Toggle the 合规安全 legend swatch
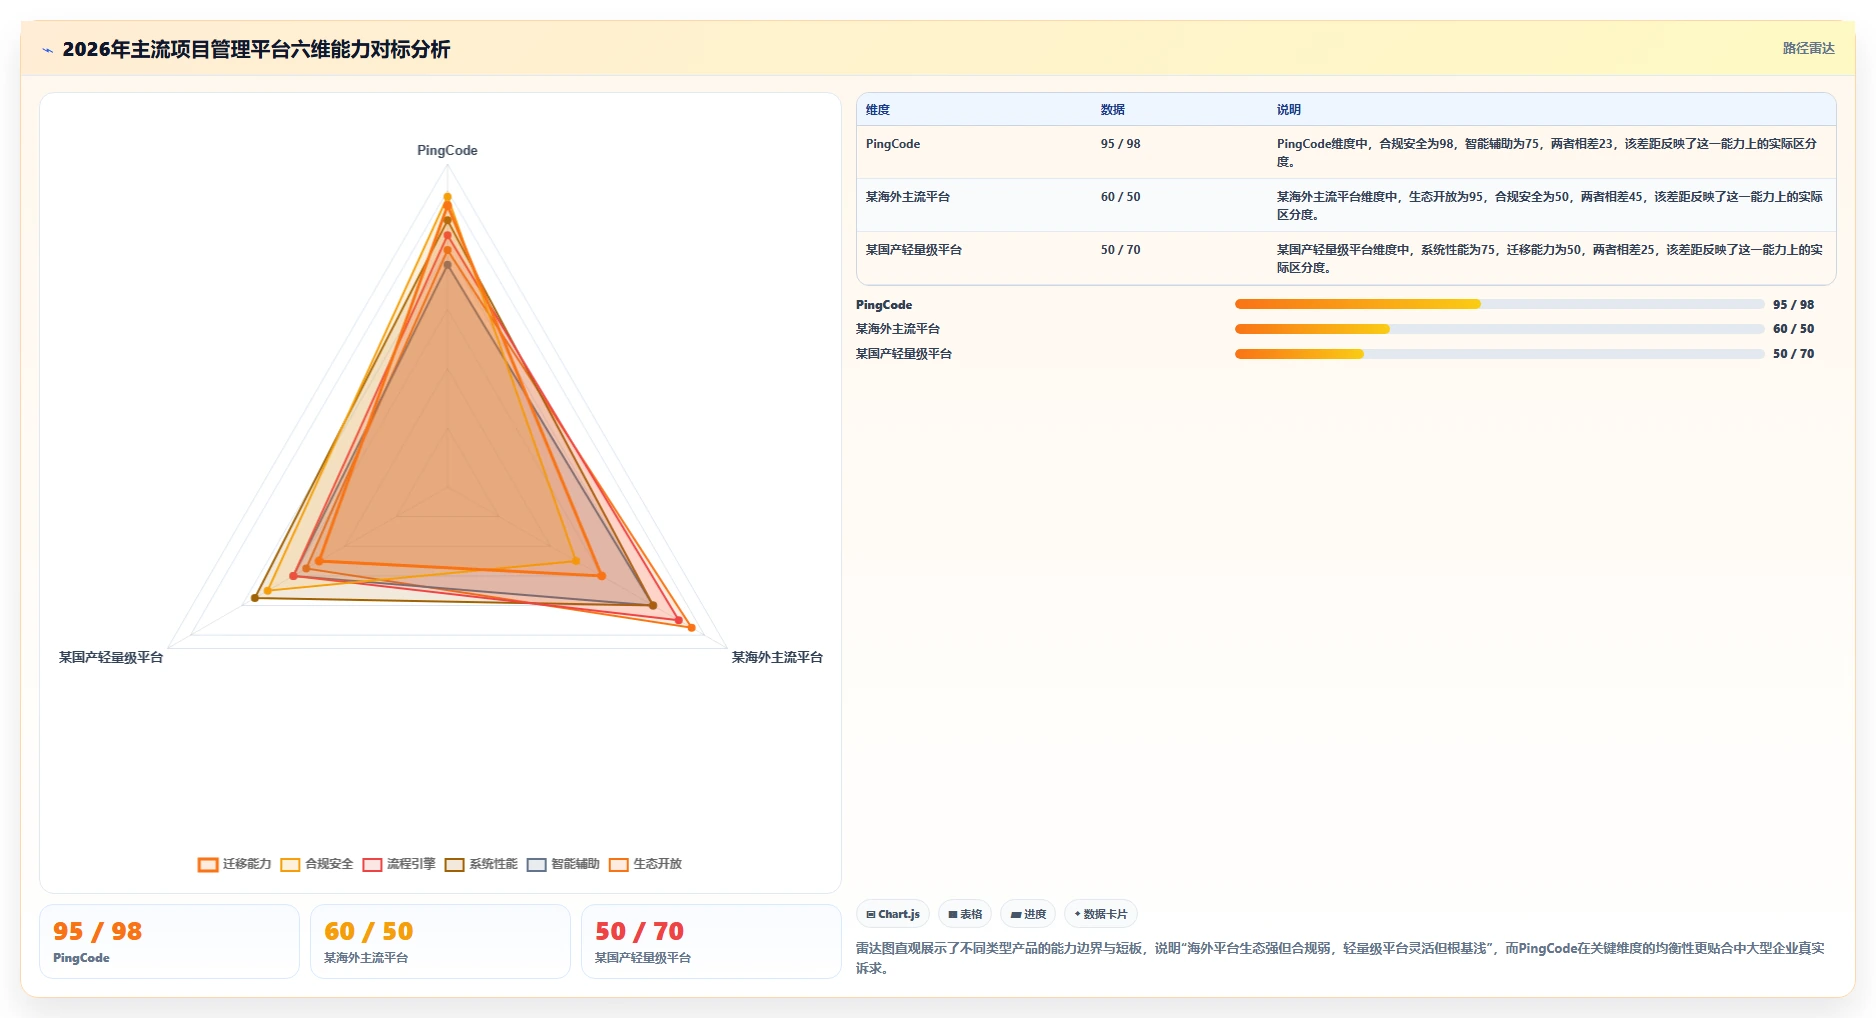 290,865
